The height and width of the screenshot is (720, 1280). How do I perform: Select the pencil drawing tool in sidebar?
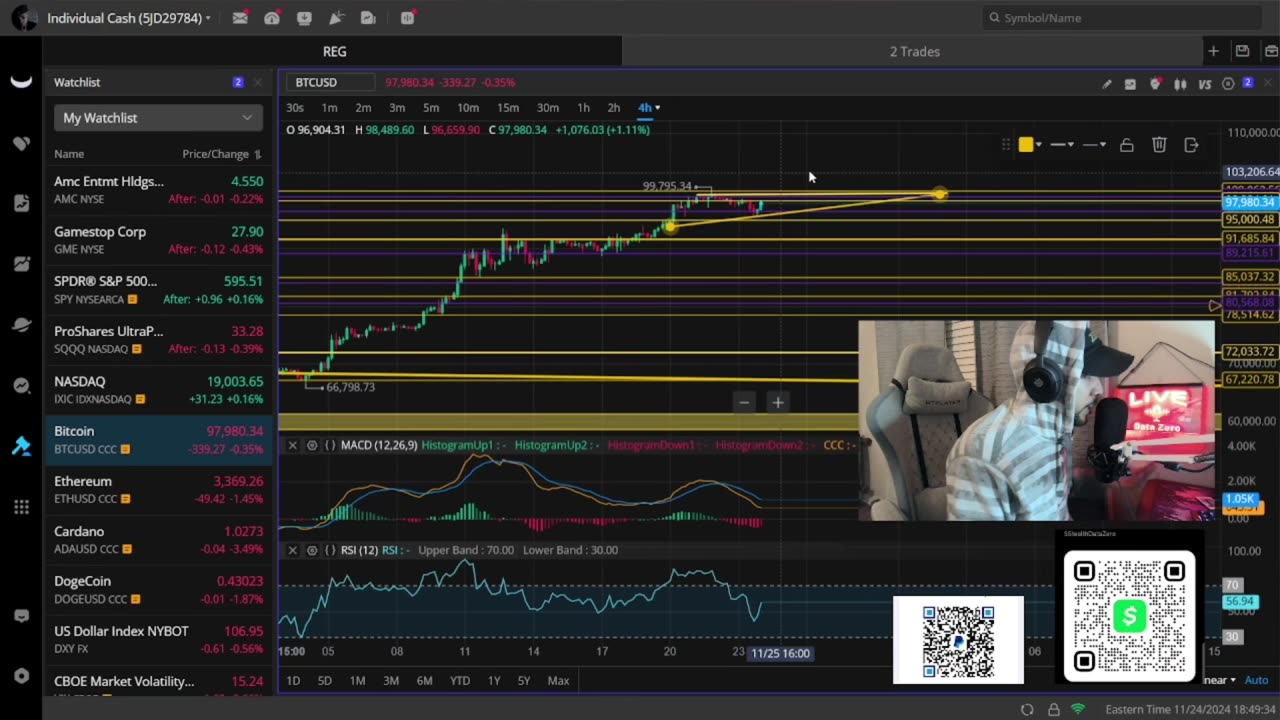(x=21, y=446)
